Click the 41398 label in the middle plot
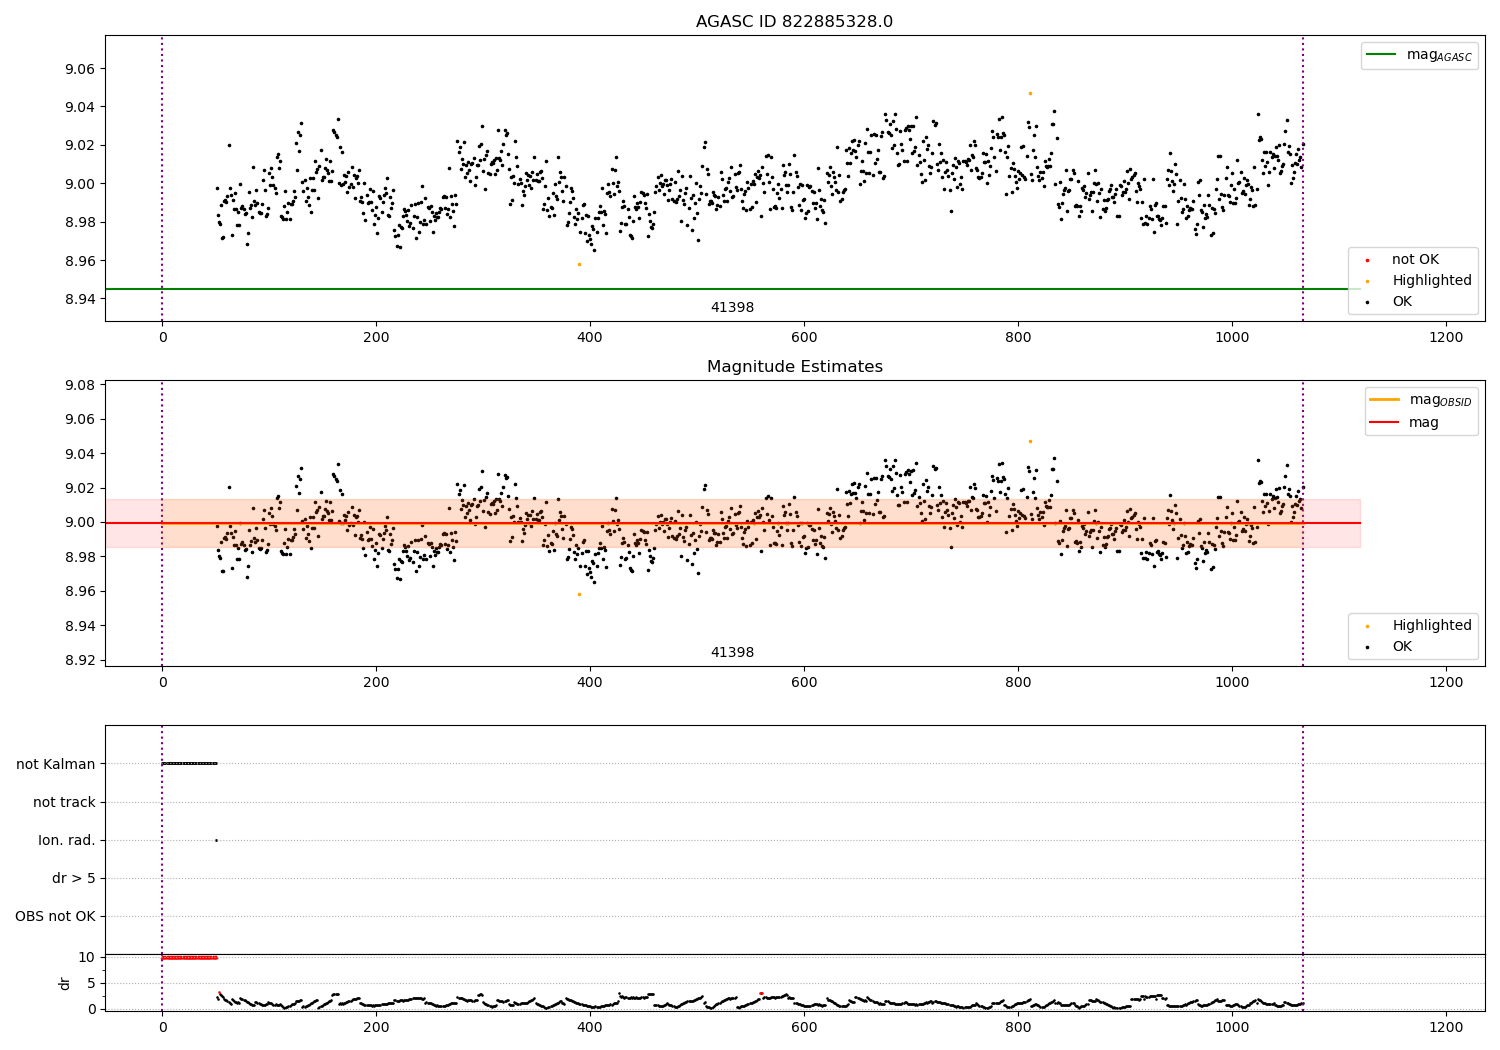The image size is (1500, 1050). pos(732,653)
